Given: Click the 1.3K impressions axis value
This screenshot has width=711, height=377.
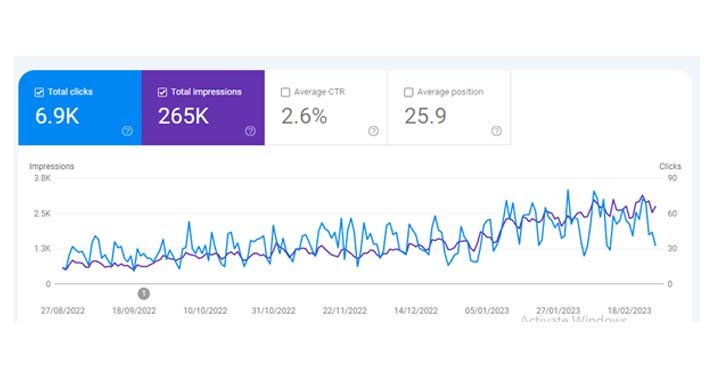Looking at the screenshot, I should click(43, 249).
